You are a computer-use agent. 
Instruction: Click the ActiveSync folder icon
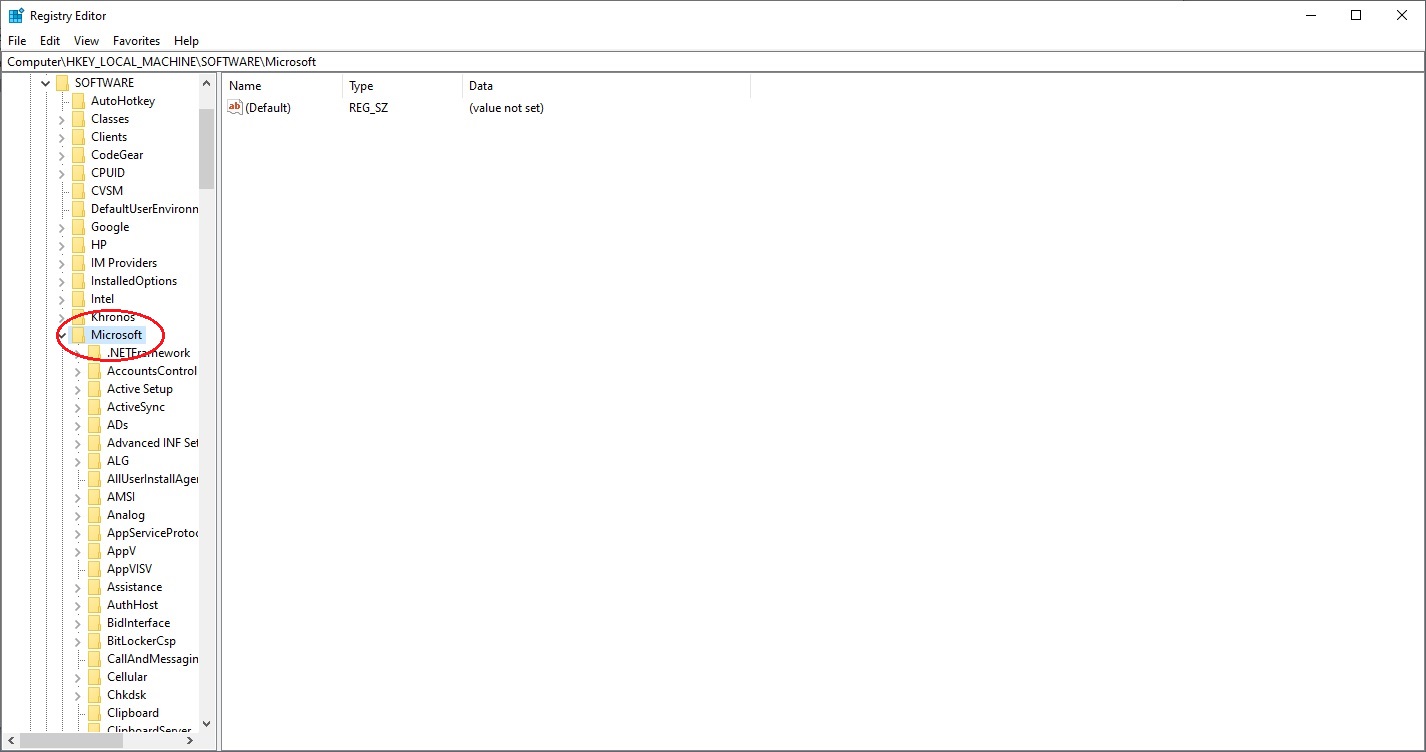(94, 407)
